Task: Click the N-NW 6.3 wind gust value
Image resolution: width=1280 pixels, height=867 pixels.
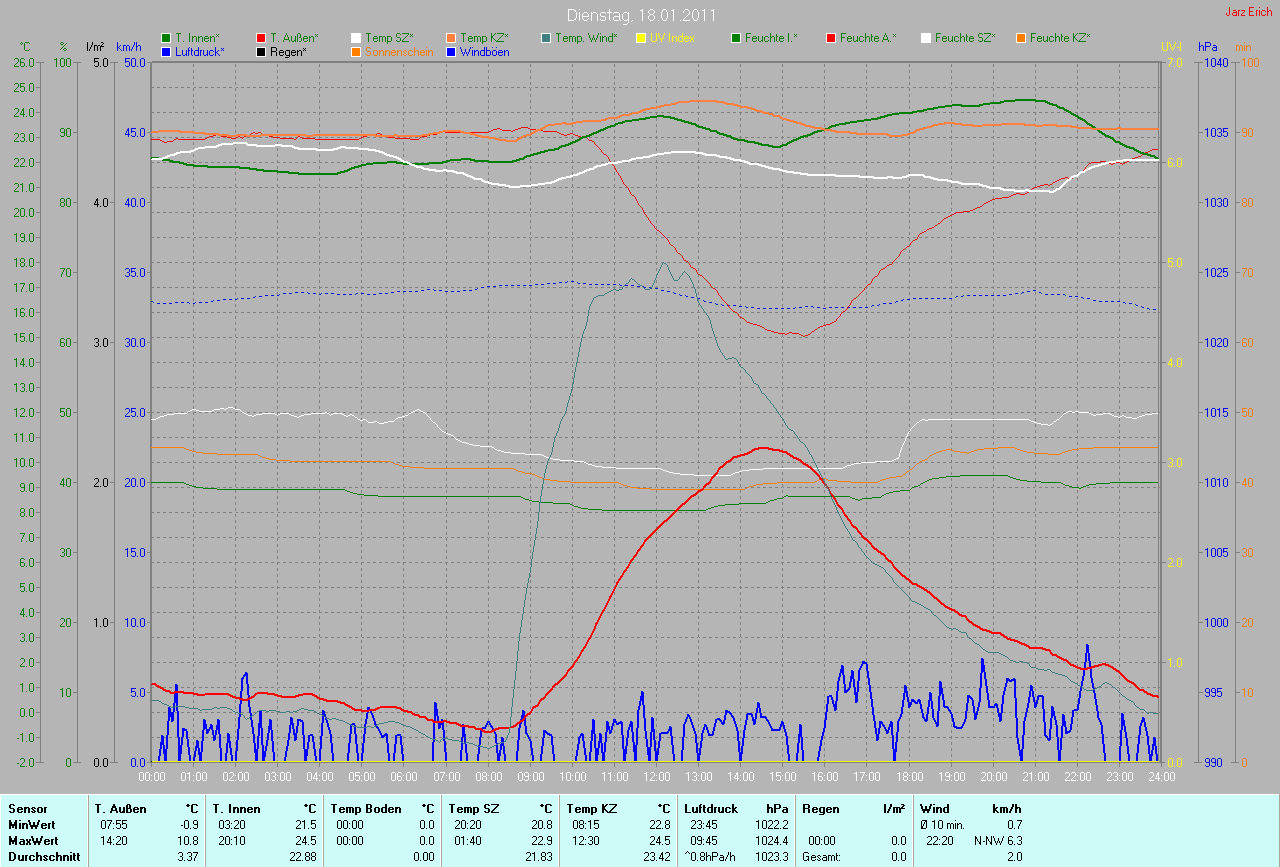Action: click(1000, 841)
